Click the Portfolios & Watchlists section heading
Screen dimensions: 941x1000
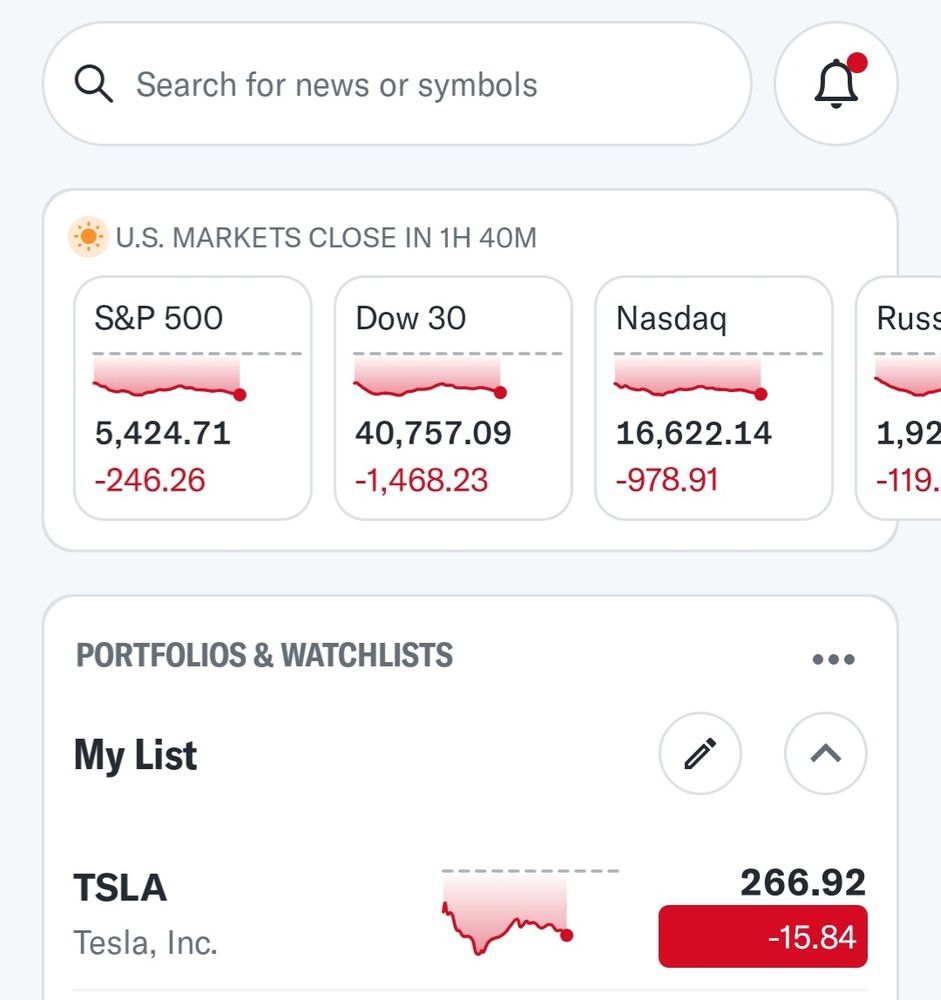pyautogui.click(x=264, y=655)
